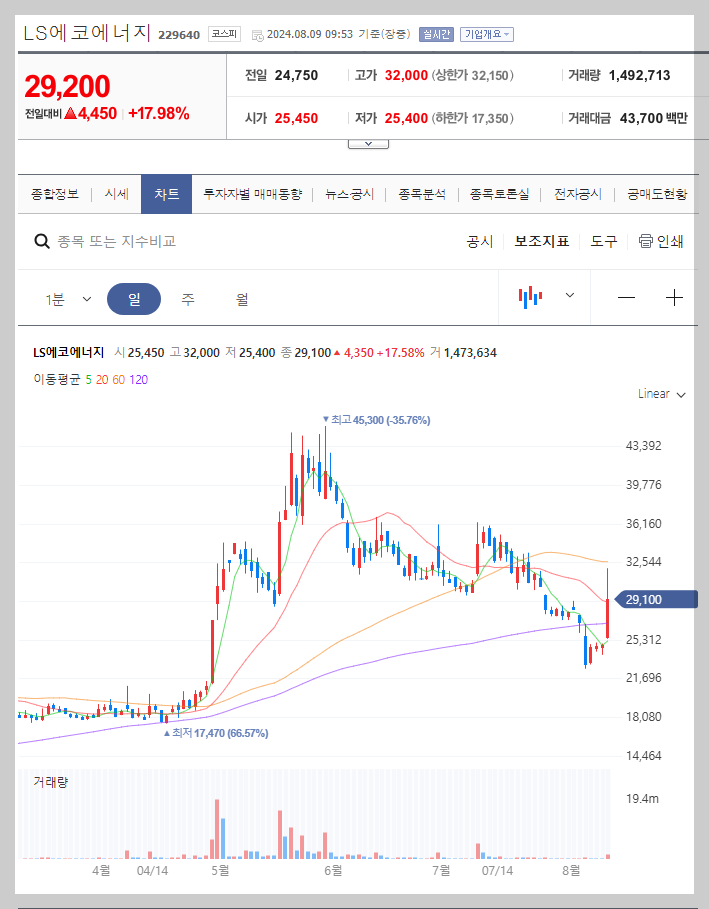Toggle the 120-day moving average
The height and width of the screenshot is (909, 709).
pos(139,380)
